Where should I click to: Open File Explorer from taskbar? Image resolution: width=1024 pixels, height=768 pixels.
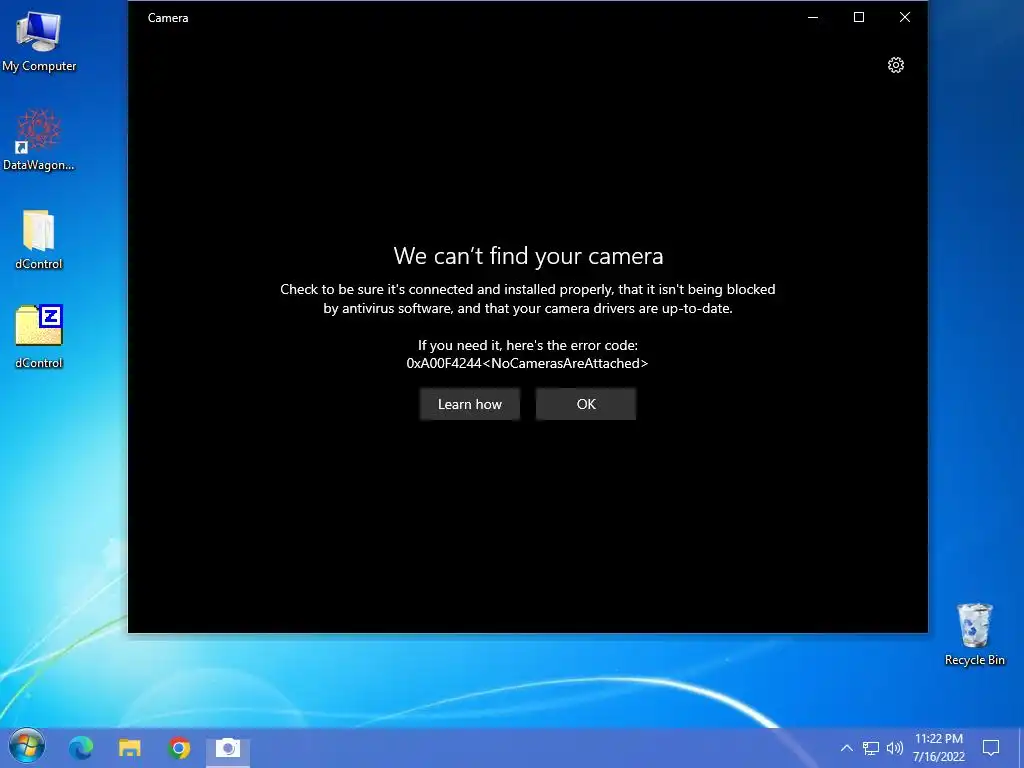(x=129, y=748)
